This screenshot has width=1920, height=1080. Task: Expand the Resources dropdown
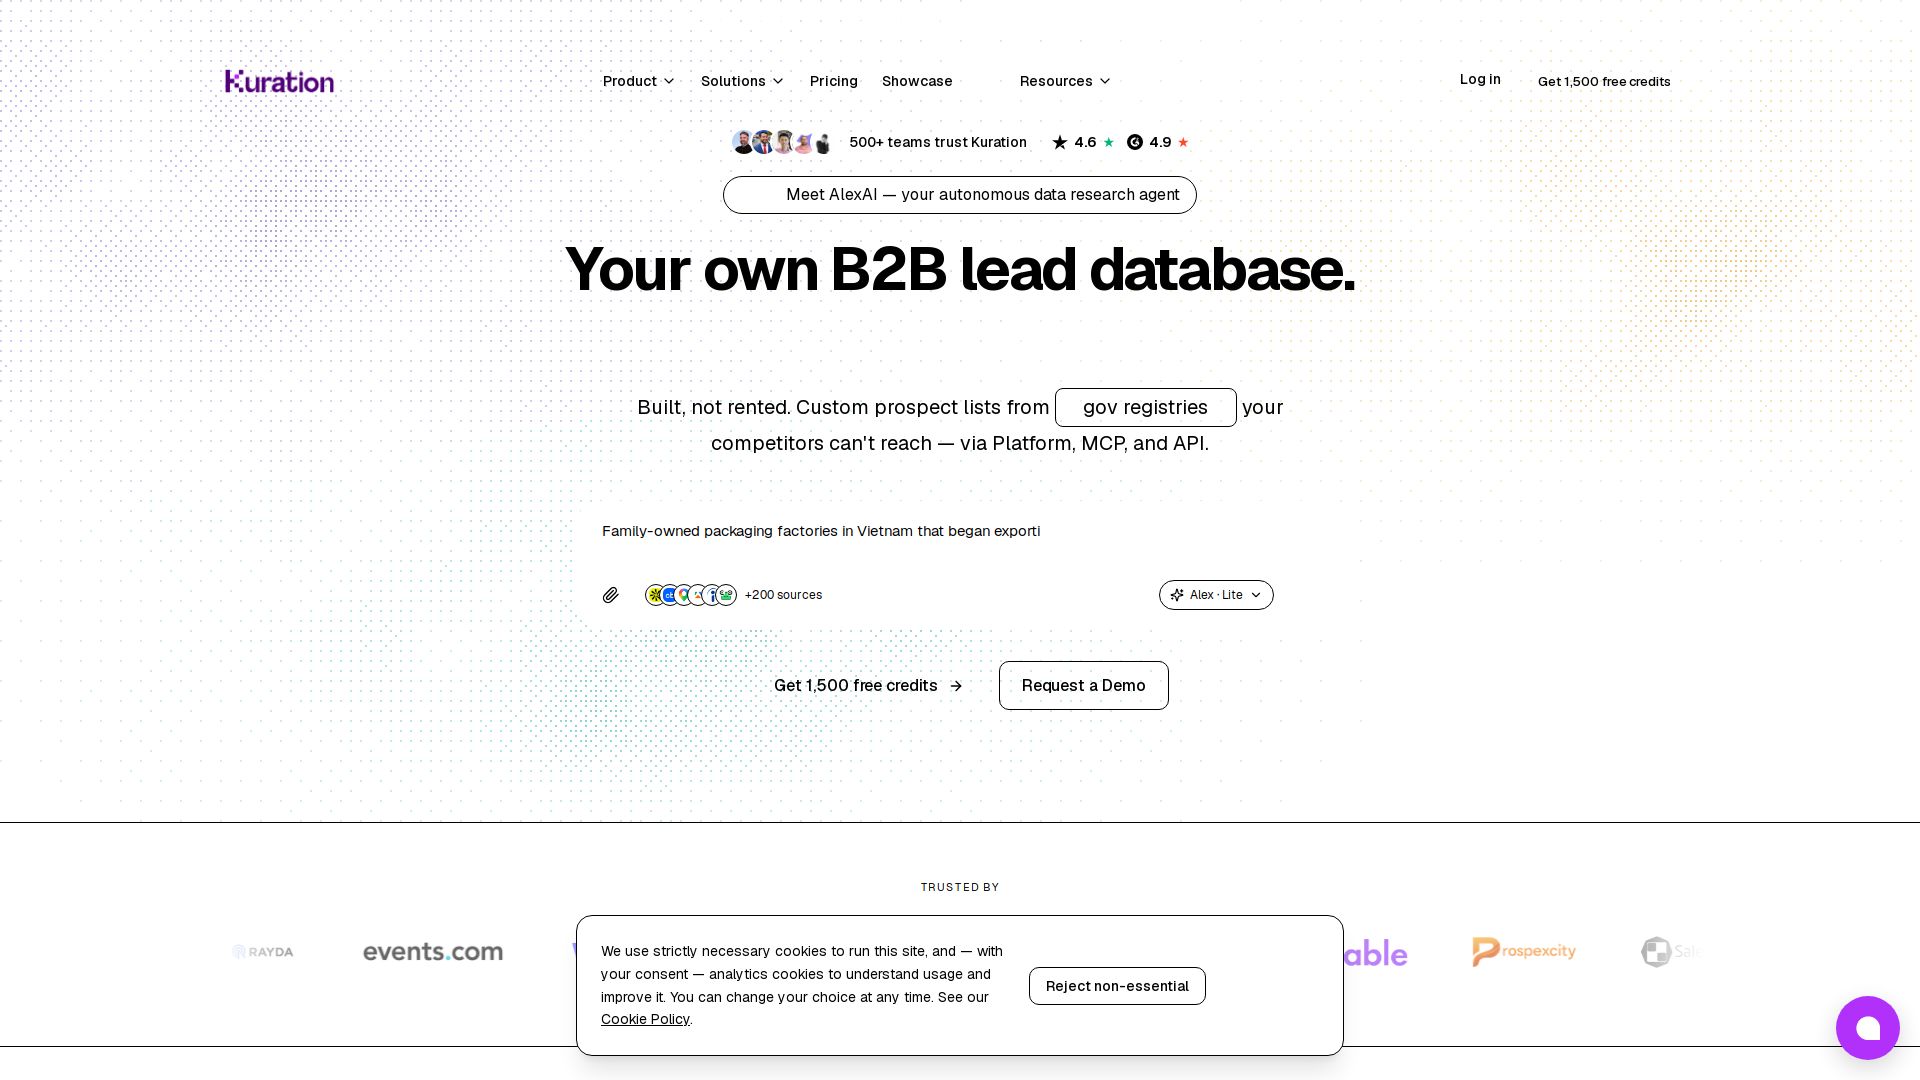coord(1065,81)
